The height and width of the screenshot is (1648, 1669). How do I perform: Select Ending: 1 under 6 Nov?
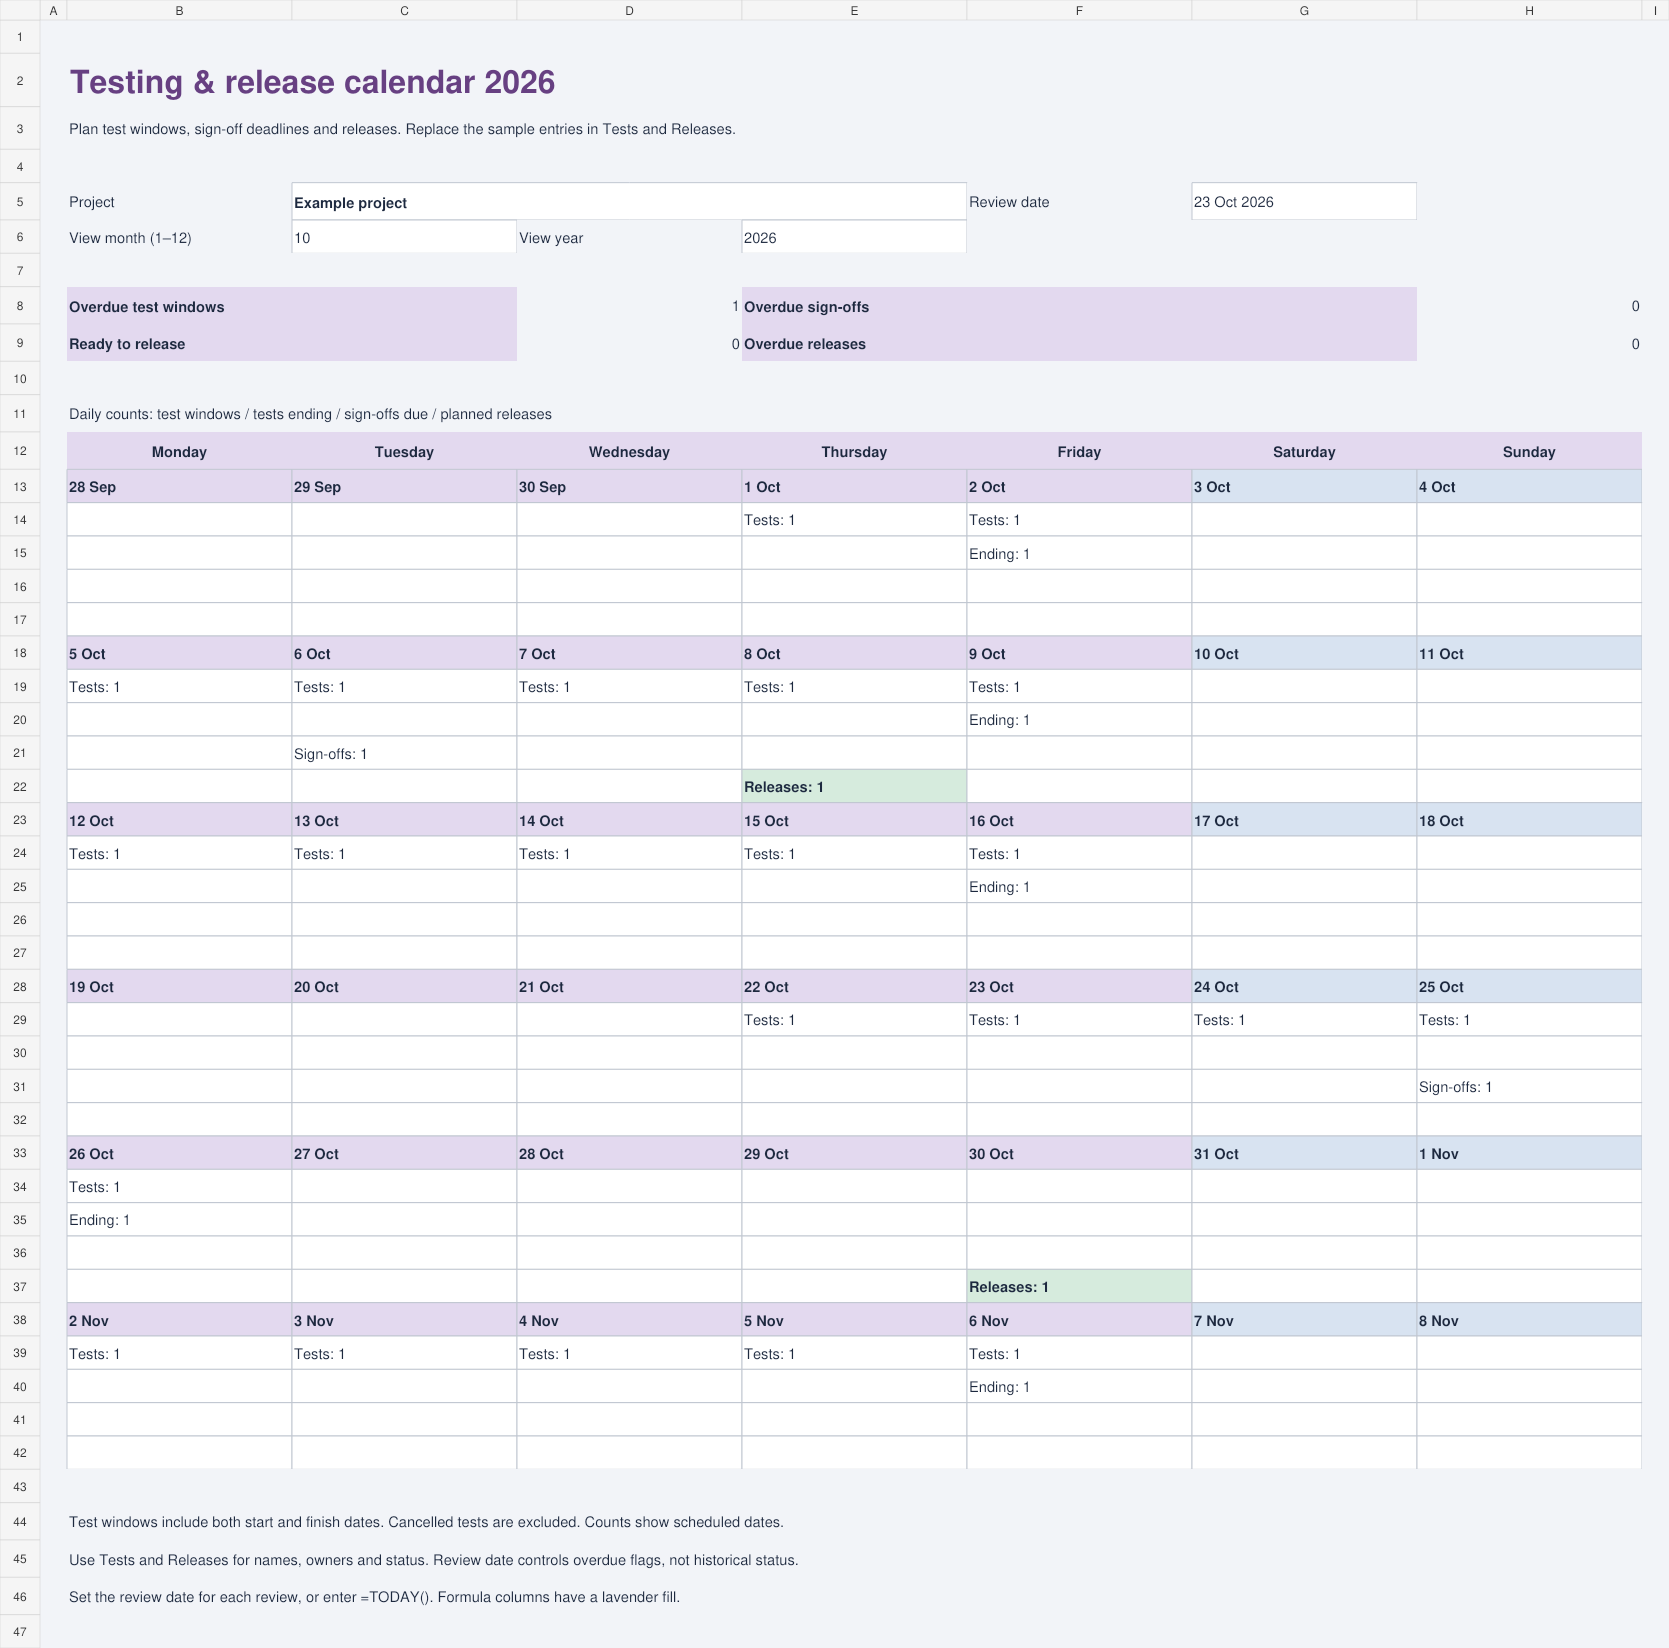[1079, 1387]
